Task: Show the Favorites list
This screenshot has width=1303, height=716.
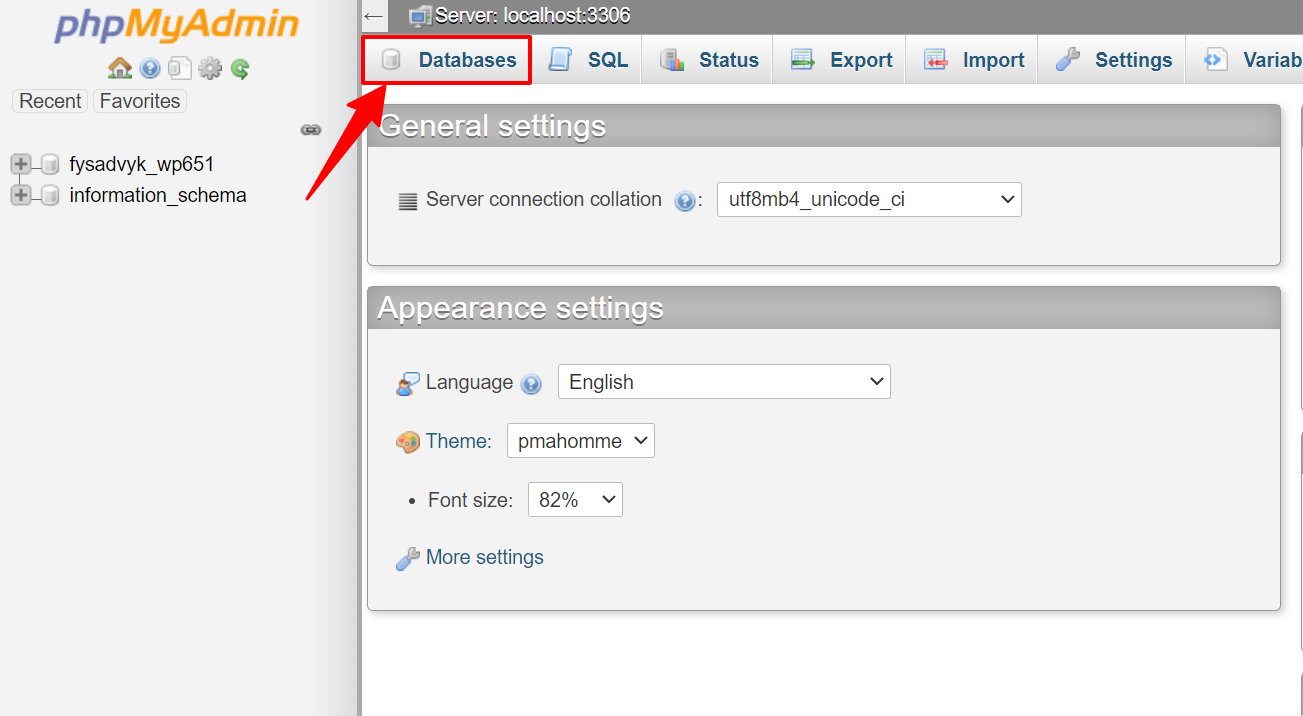Action: [139, 100]
